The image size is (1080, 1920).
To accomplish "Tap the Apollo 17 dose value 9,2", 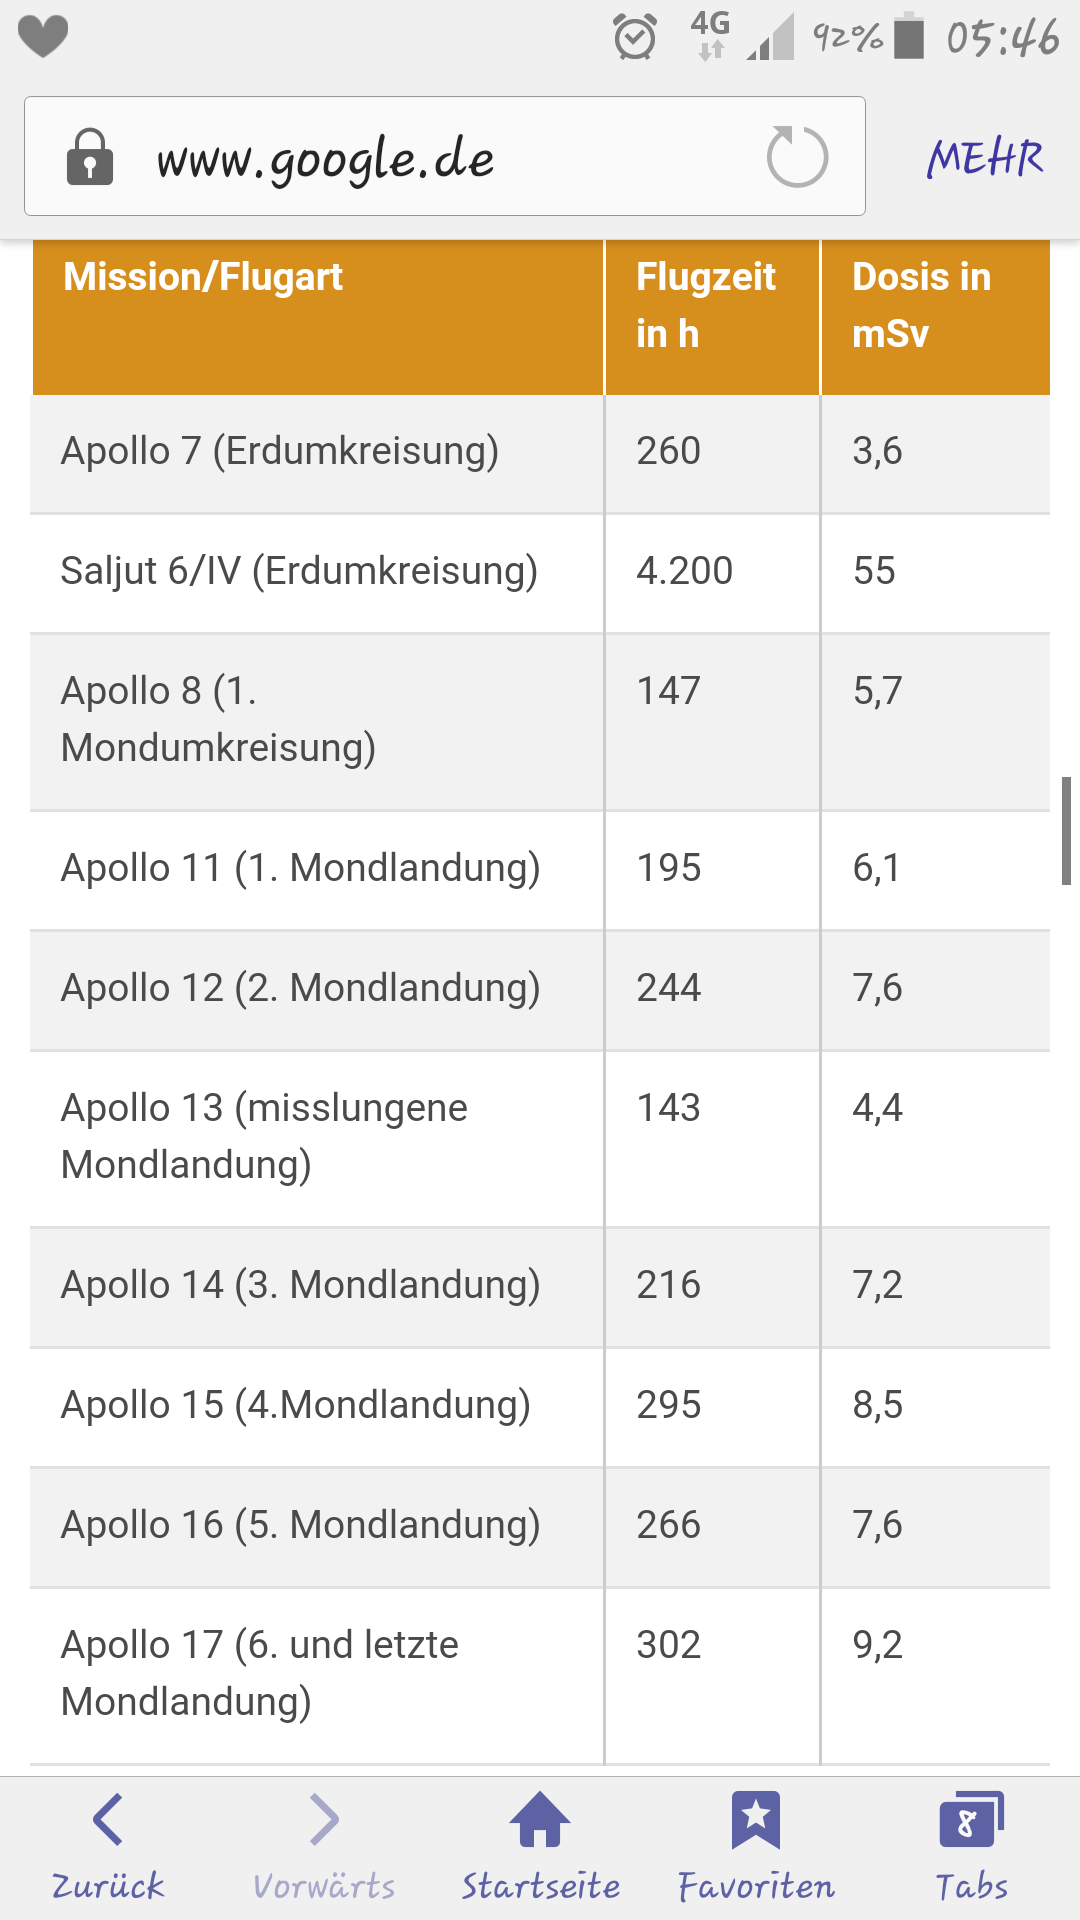I will 877,1645.
